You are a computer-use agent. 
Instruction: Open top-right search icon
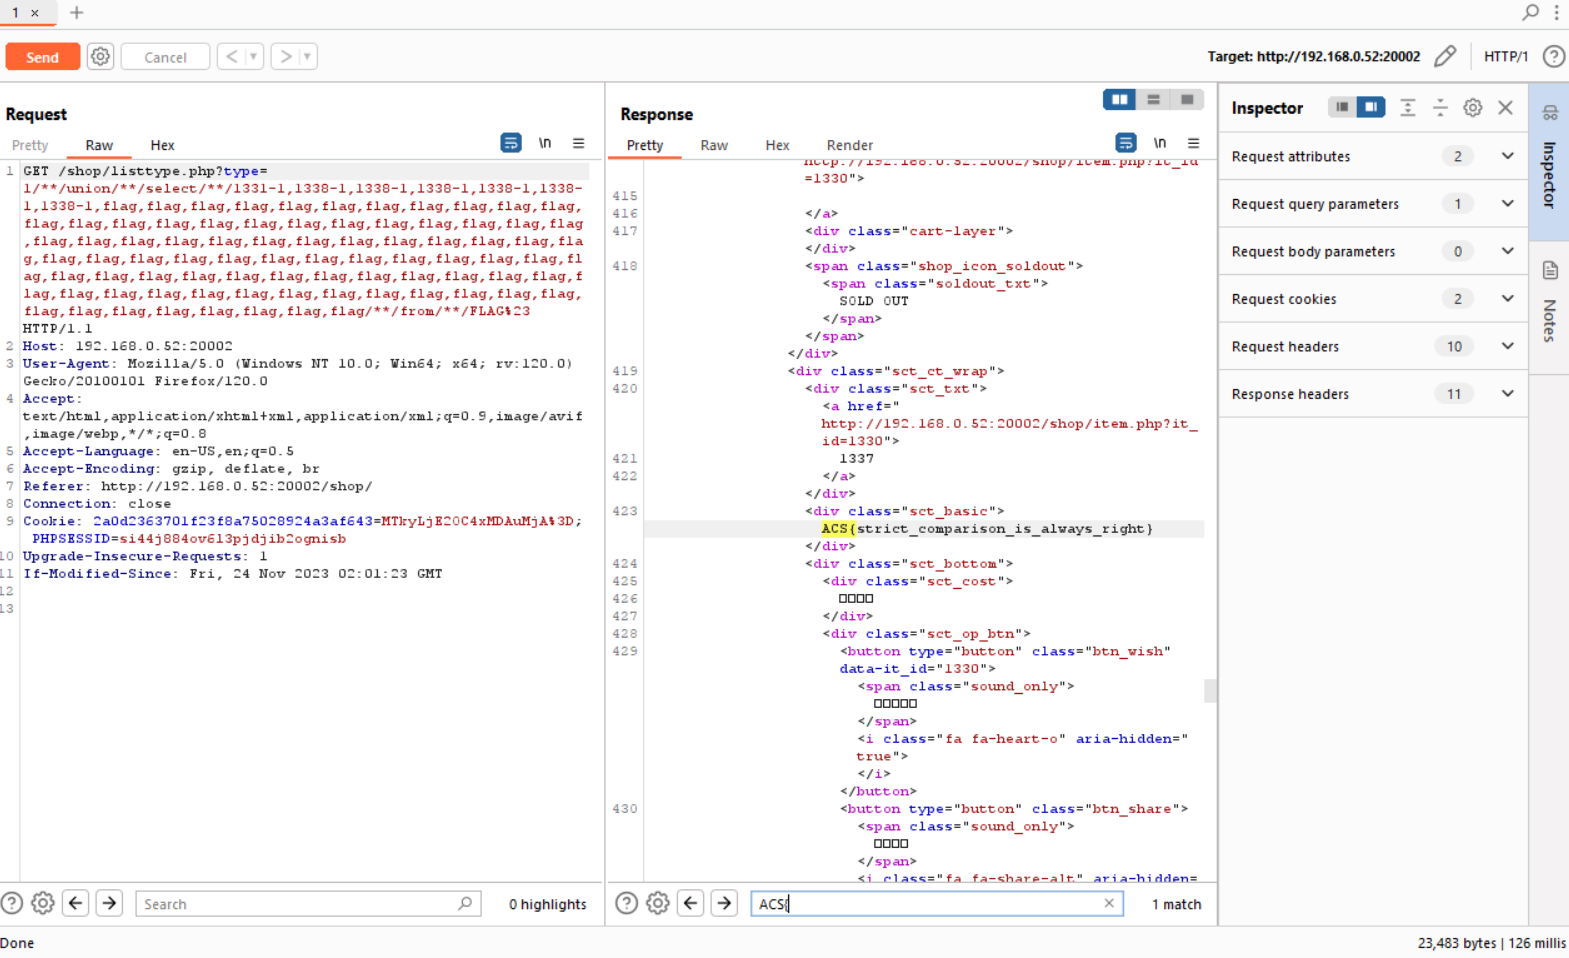[x=1530, y=12]
